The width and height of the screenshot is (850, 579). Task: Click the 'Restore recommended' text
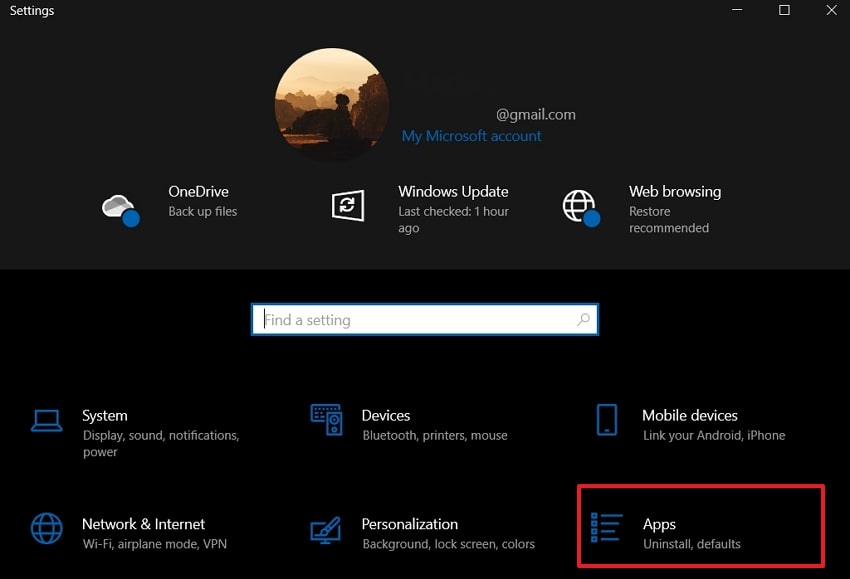[x=669, y=220]
